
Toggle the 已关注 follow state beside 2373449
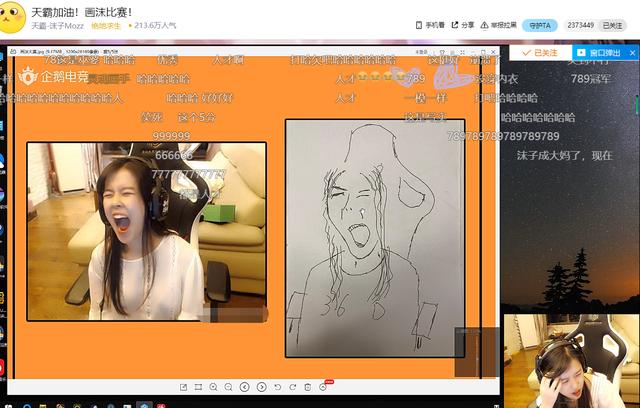tap(612, 25)
